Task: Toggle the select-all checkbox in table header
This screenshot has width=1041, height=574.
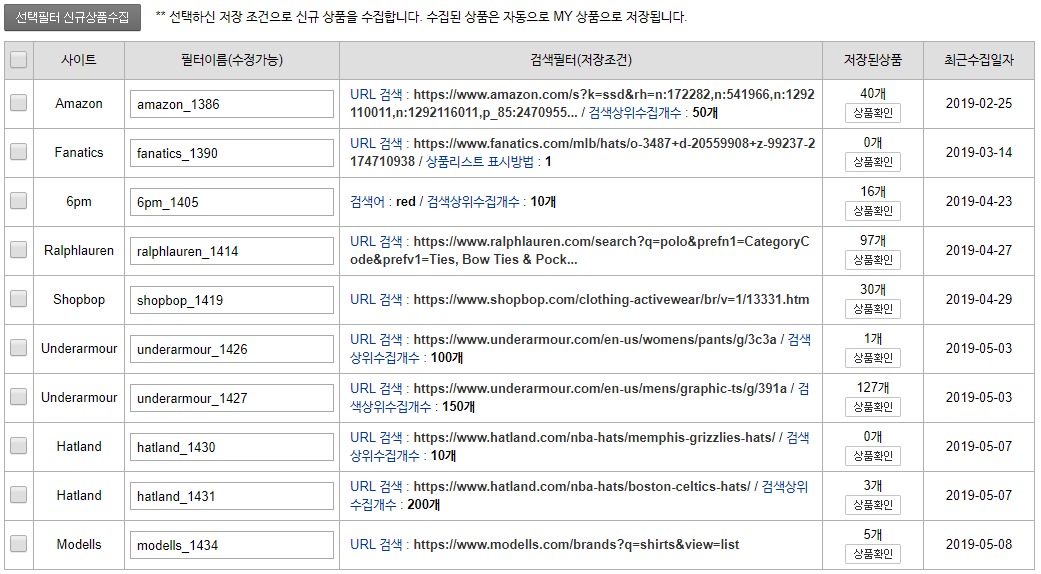Action: pos(19,60)
